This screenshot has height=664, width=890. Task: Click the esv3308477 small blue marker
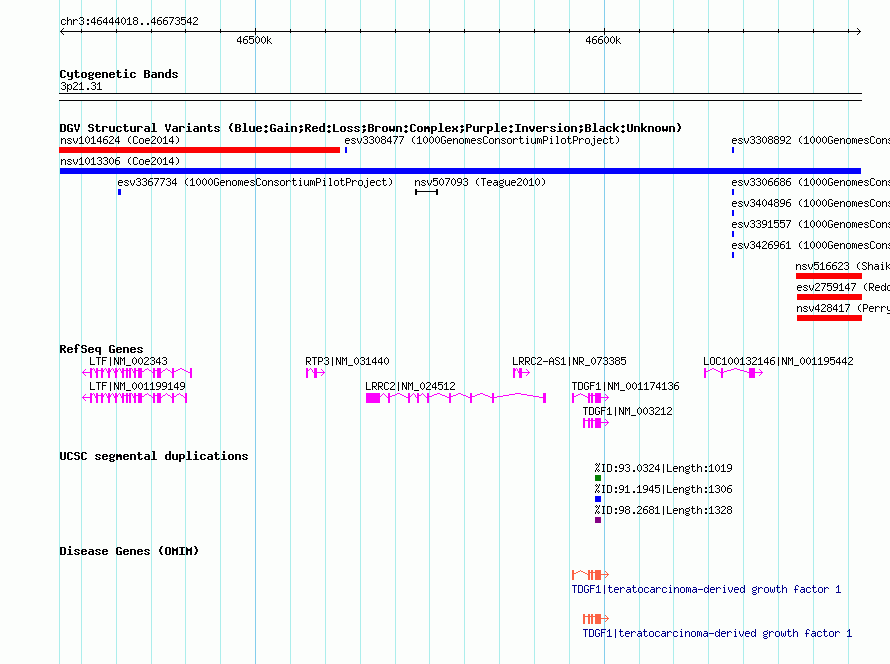click(346, 150)
